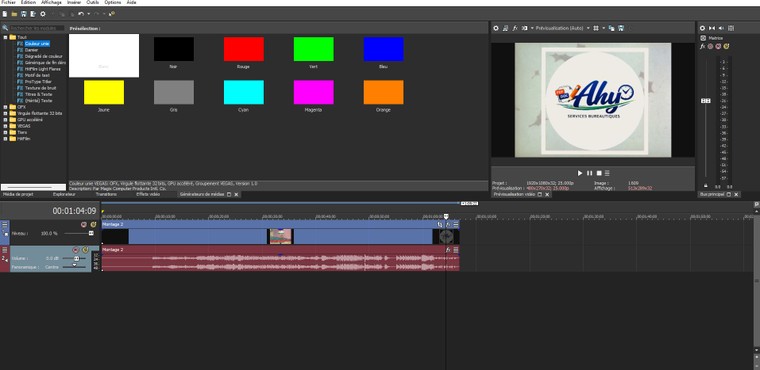The width and height of the screenshot is (760, 370).
Task: Open video track 1 hamburger menu
Action: pyautogui.click(x=5, y=225)
